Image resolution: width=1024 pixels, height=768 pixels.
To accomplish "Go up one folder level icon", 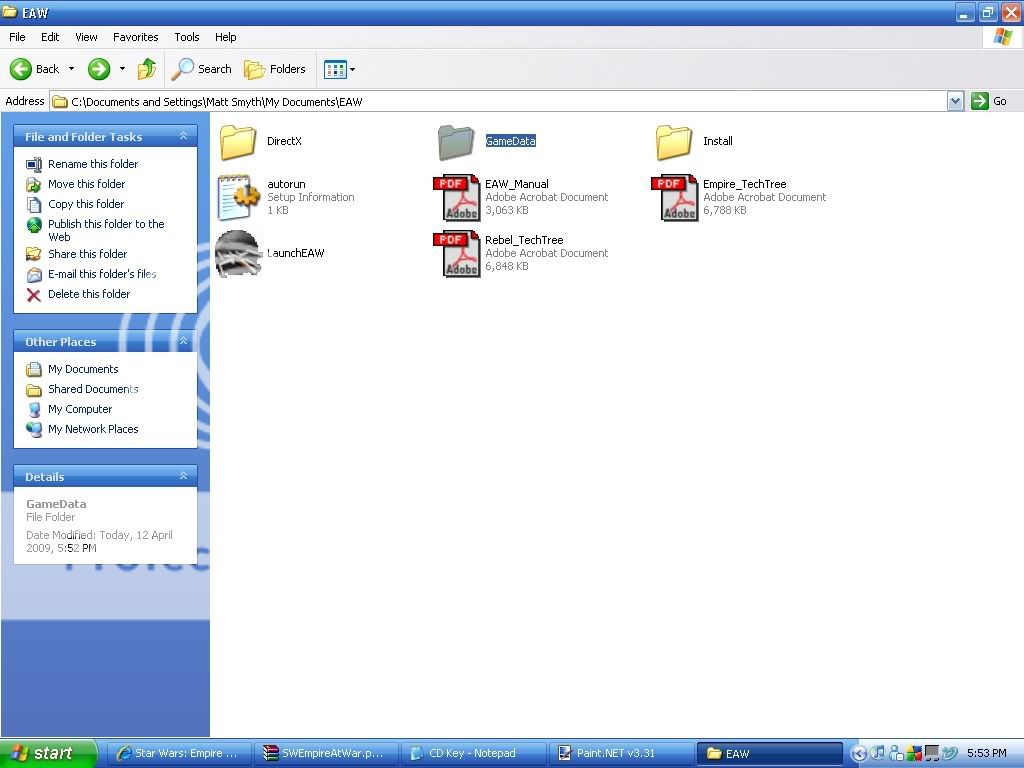I will click(x=147, y=69).
